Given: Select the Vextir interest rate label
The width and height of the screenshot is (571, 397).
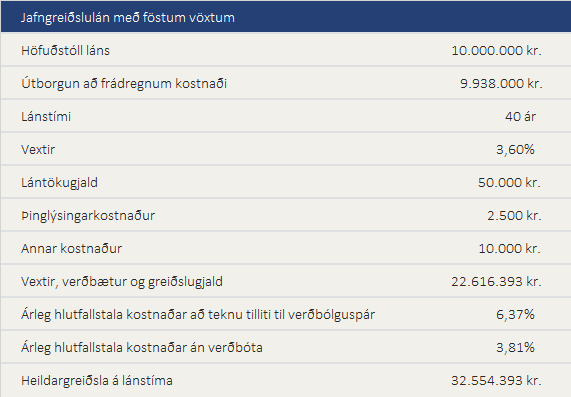Looking at the screenshot, I should click(38, 149).
